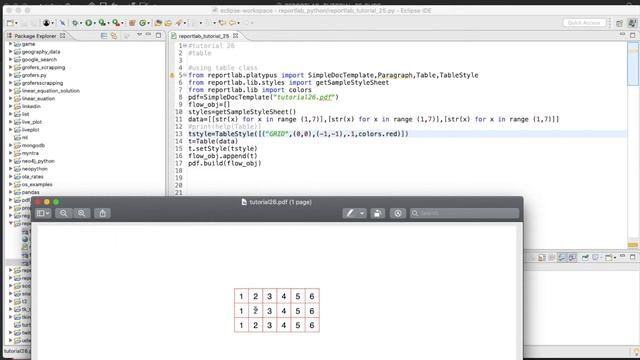Select the grofers_scrapping project

43,67
